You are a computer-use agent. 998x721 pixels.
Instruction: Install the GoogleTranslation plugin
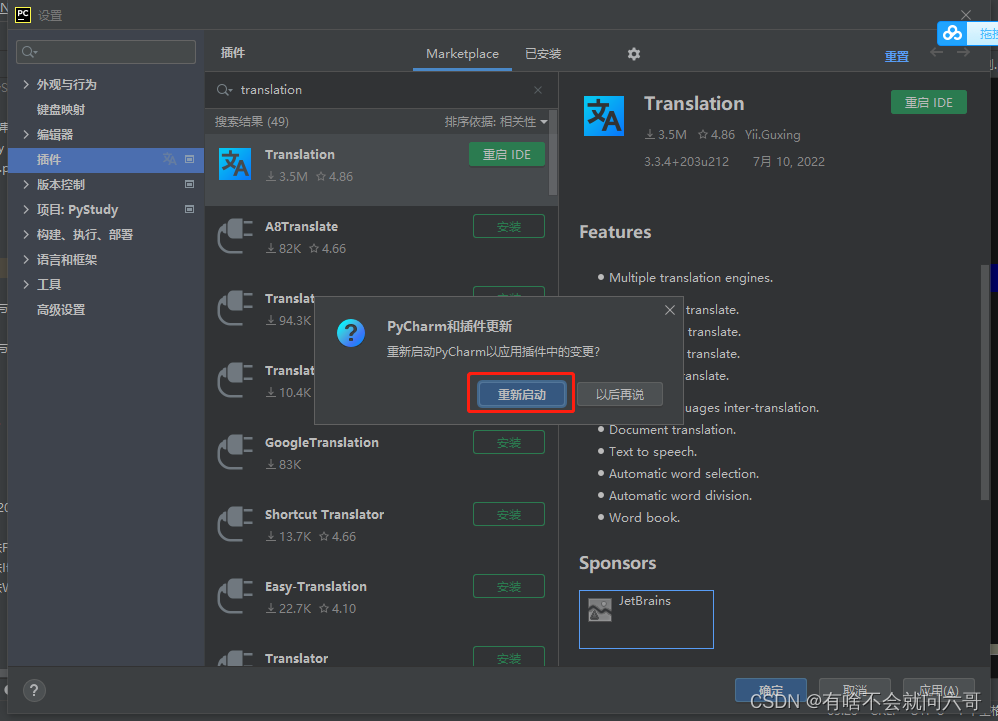pyautogui.click(x=509, y=442)
